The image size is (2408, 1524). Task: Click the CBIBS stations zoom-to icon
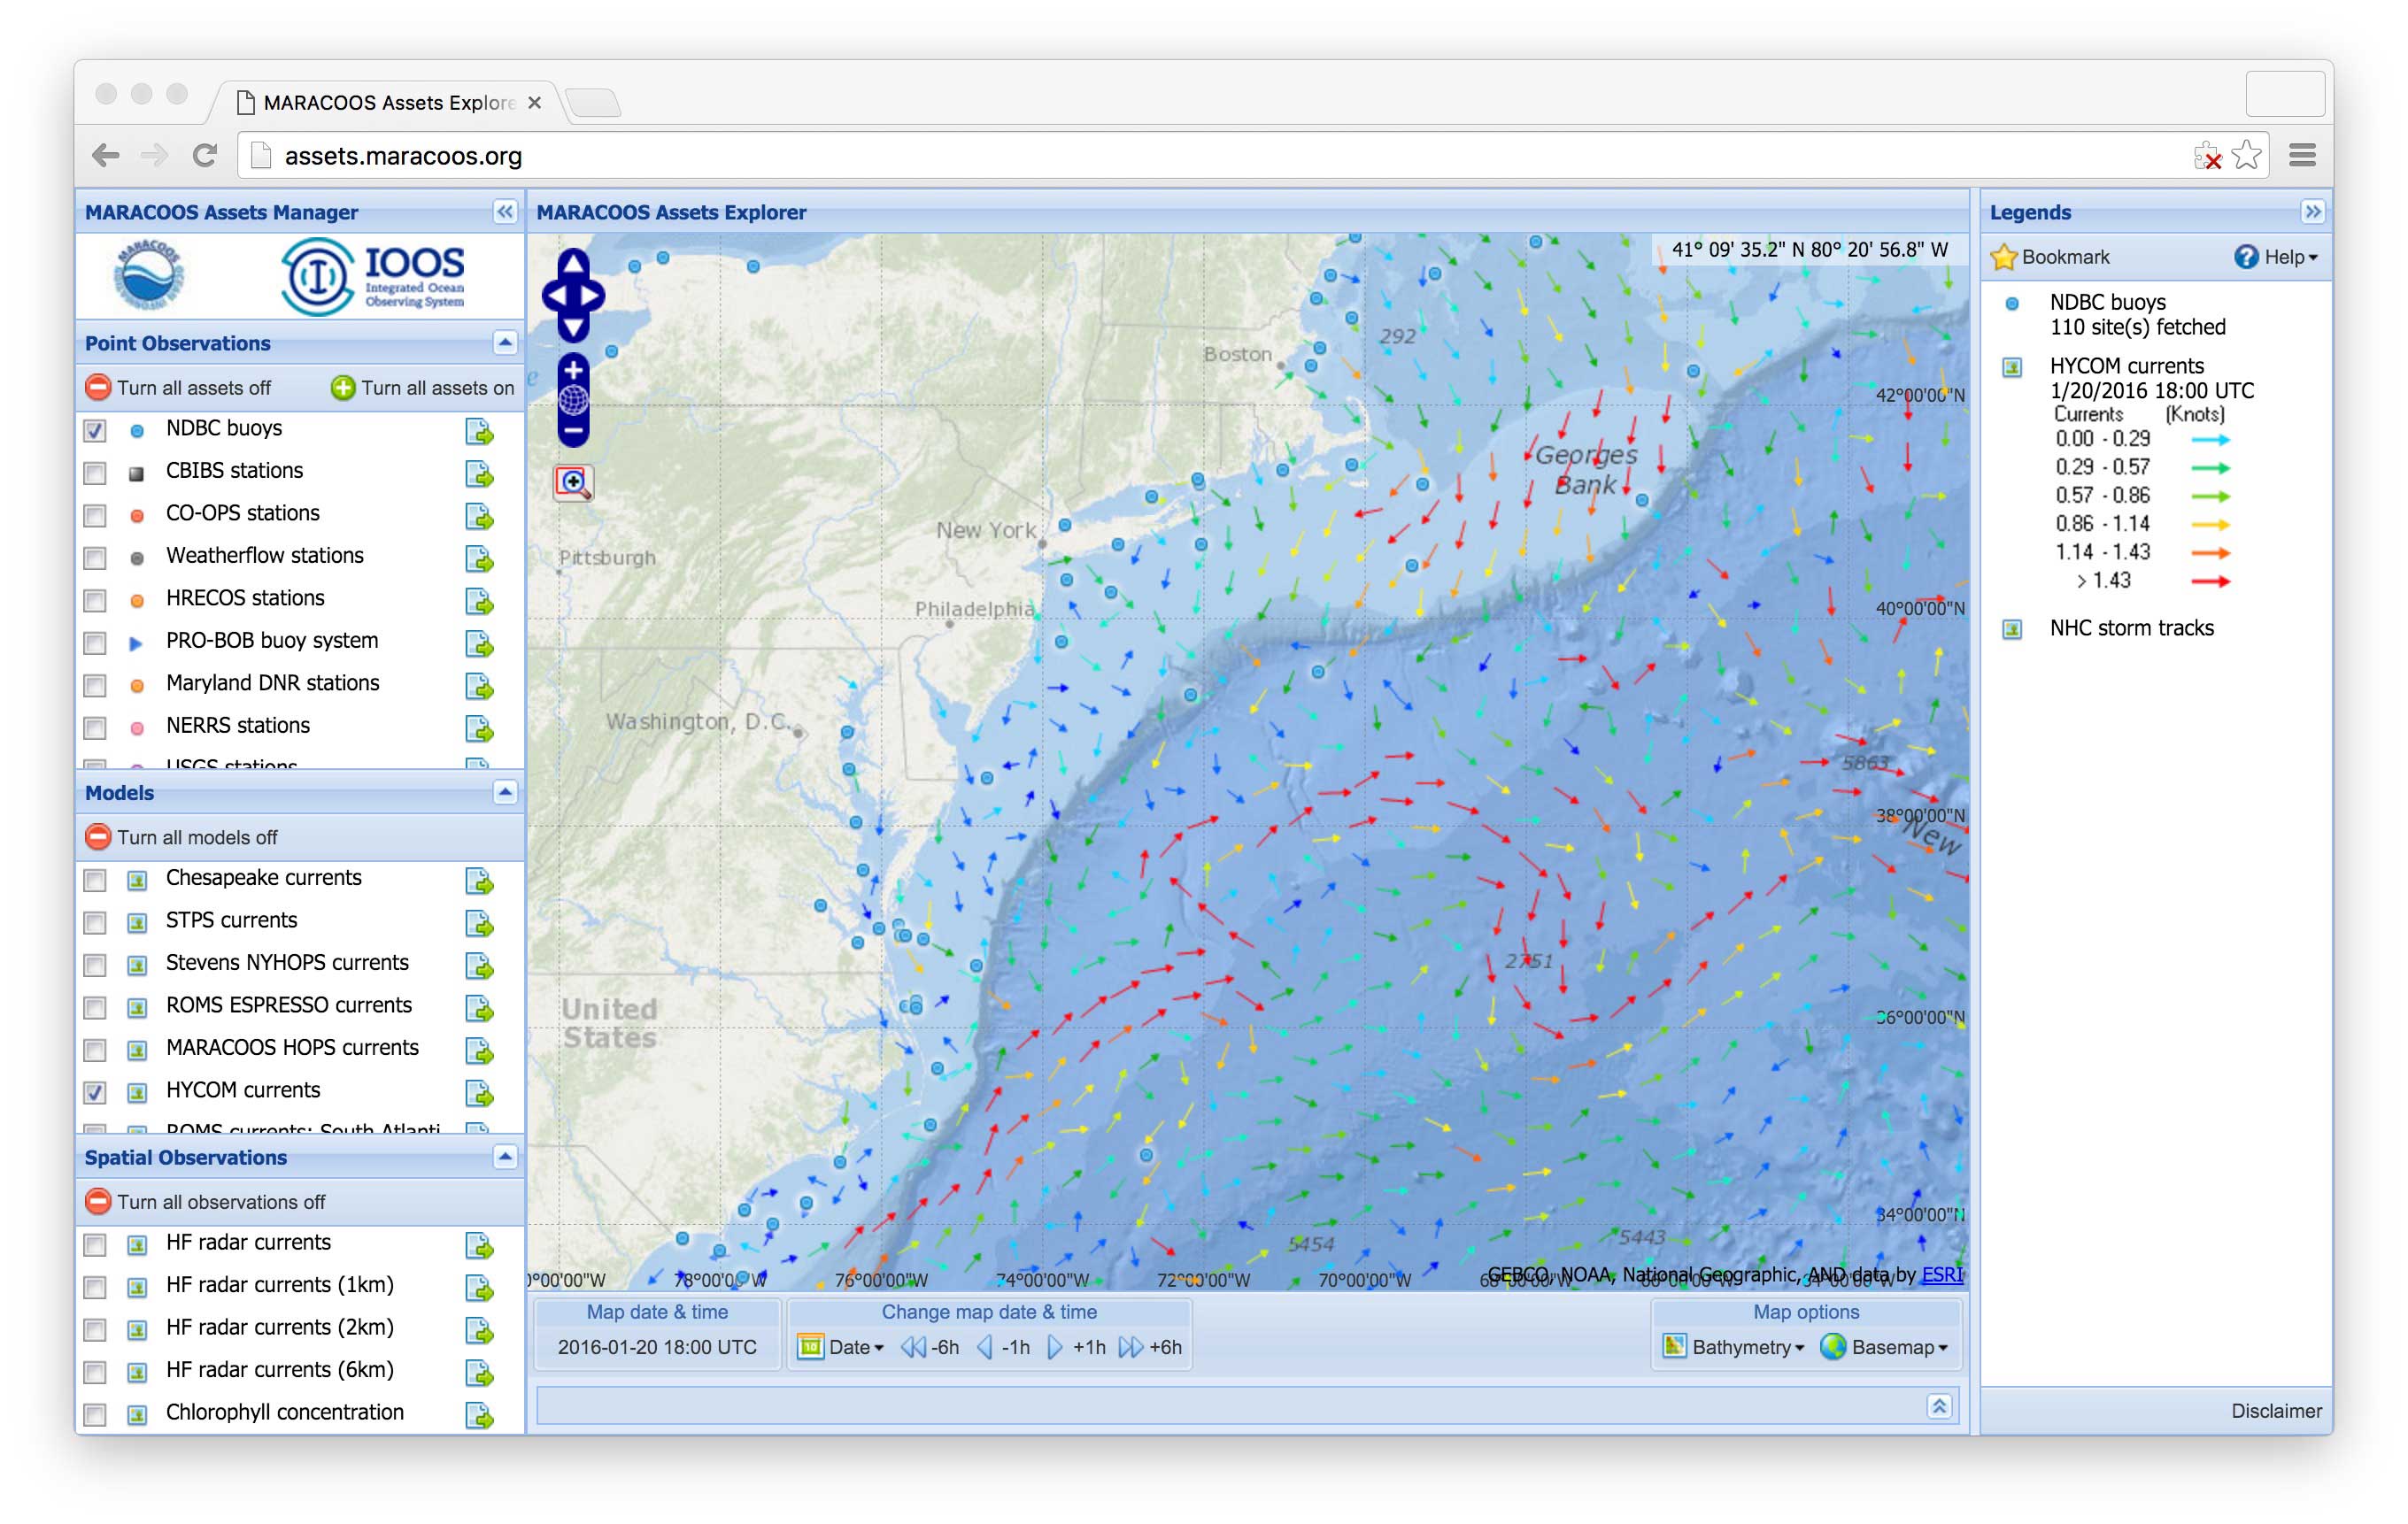coord(479,474)
